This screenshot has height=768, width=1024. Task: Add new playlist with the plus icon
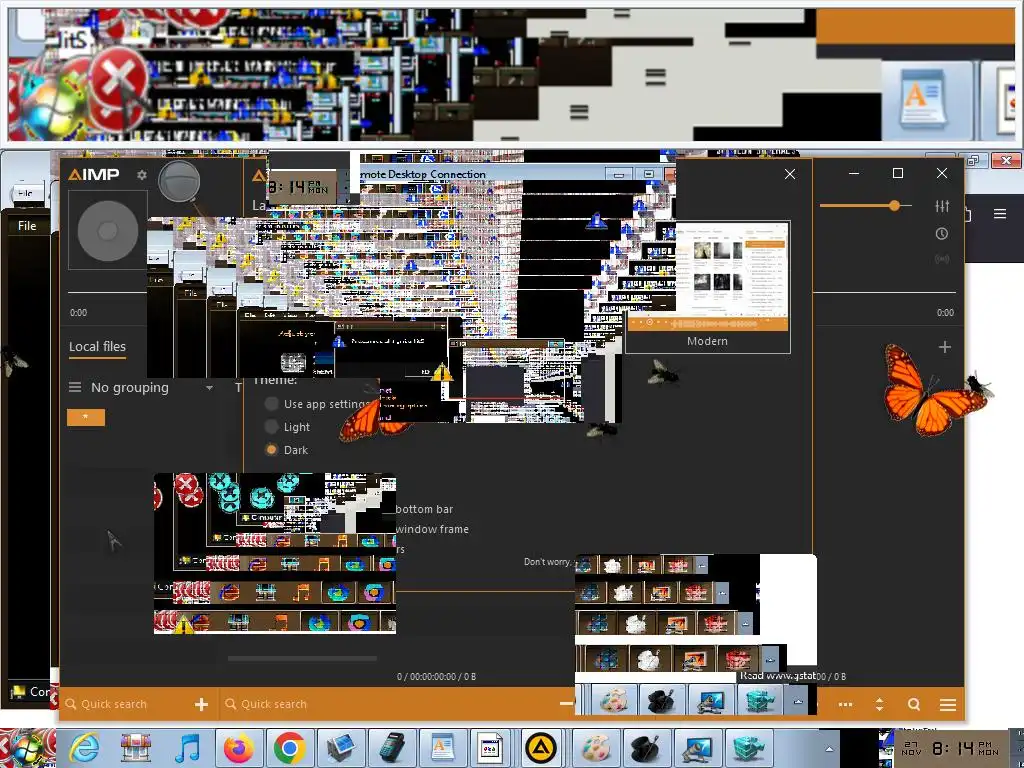(x=944, y=347)
